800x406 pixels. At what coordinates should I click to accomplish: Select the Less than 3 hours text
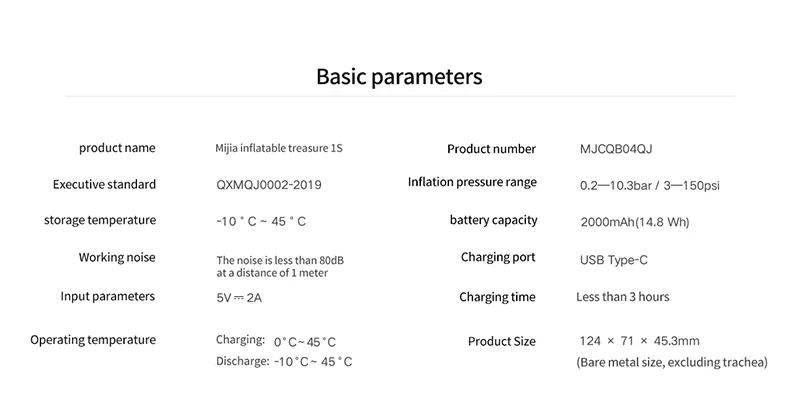click(x=622, y=297)
